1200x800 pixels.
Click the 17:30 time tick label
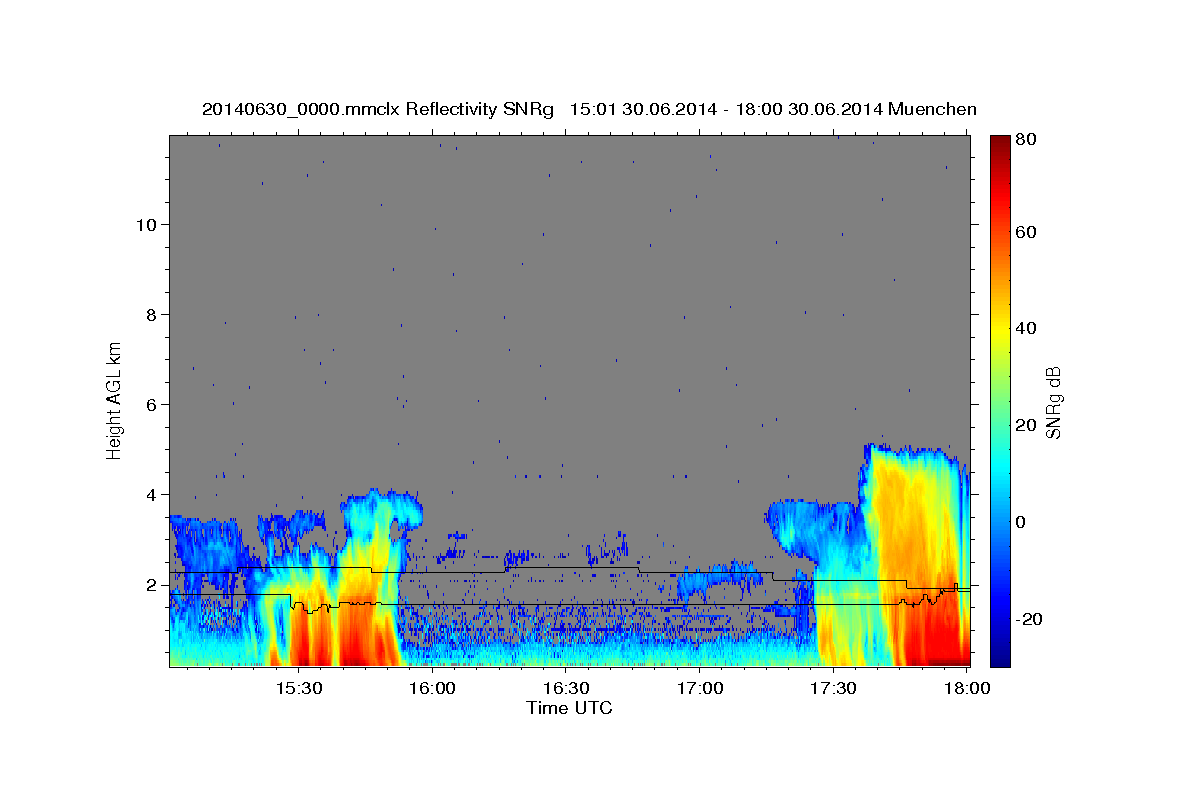(x=833, y=688)
